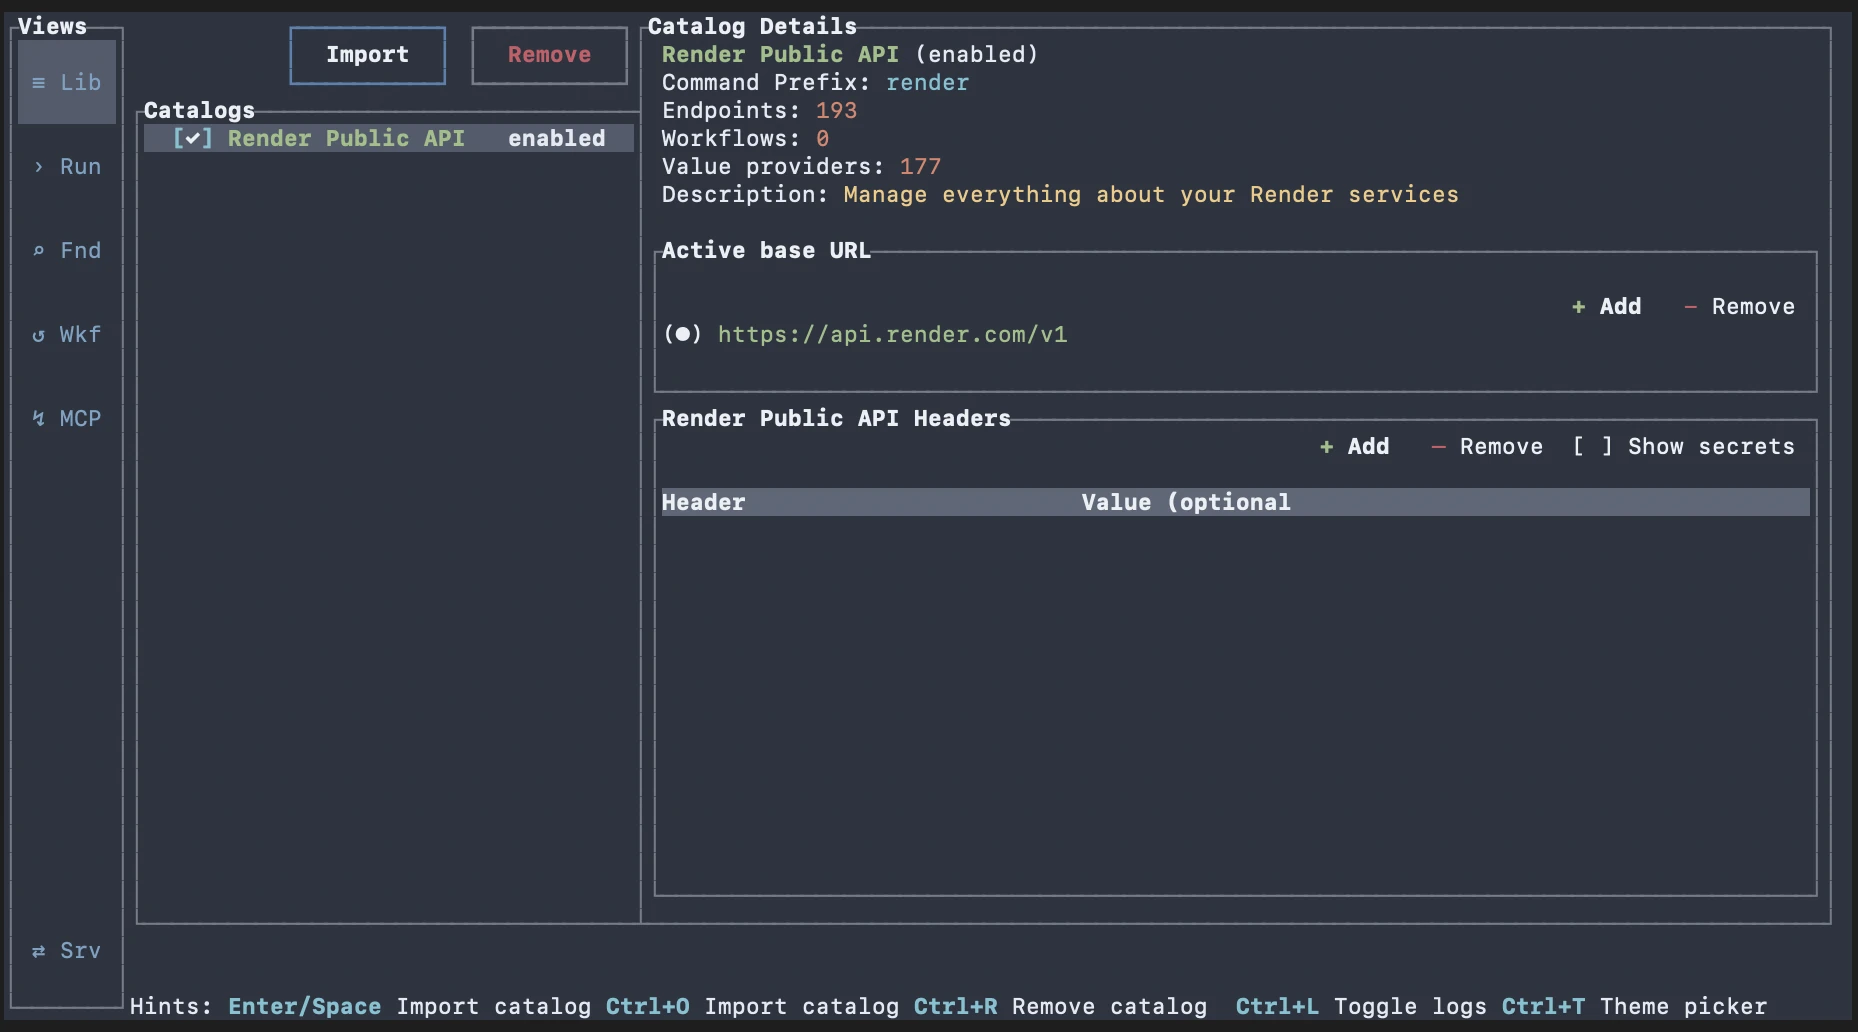The image size is (1858, 1032).
Task: Open the Wkf workflows view
Action: tap(67, 334)
